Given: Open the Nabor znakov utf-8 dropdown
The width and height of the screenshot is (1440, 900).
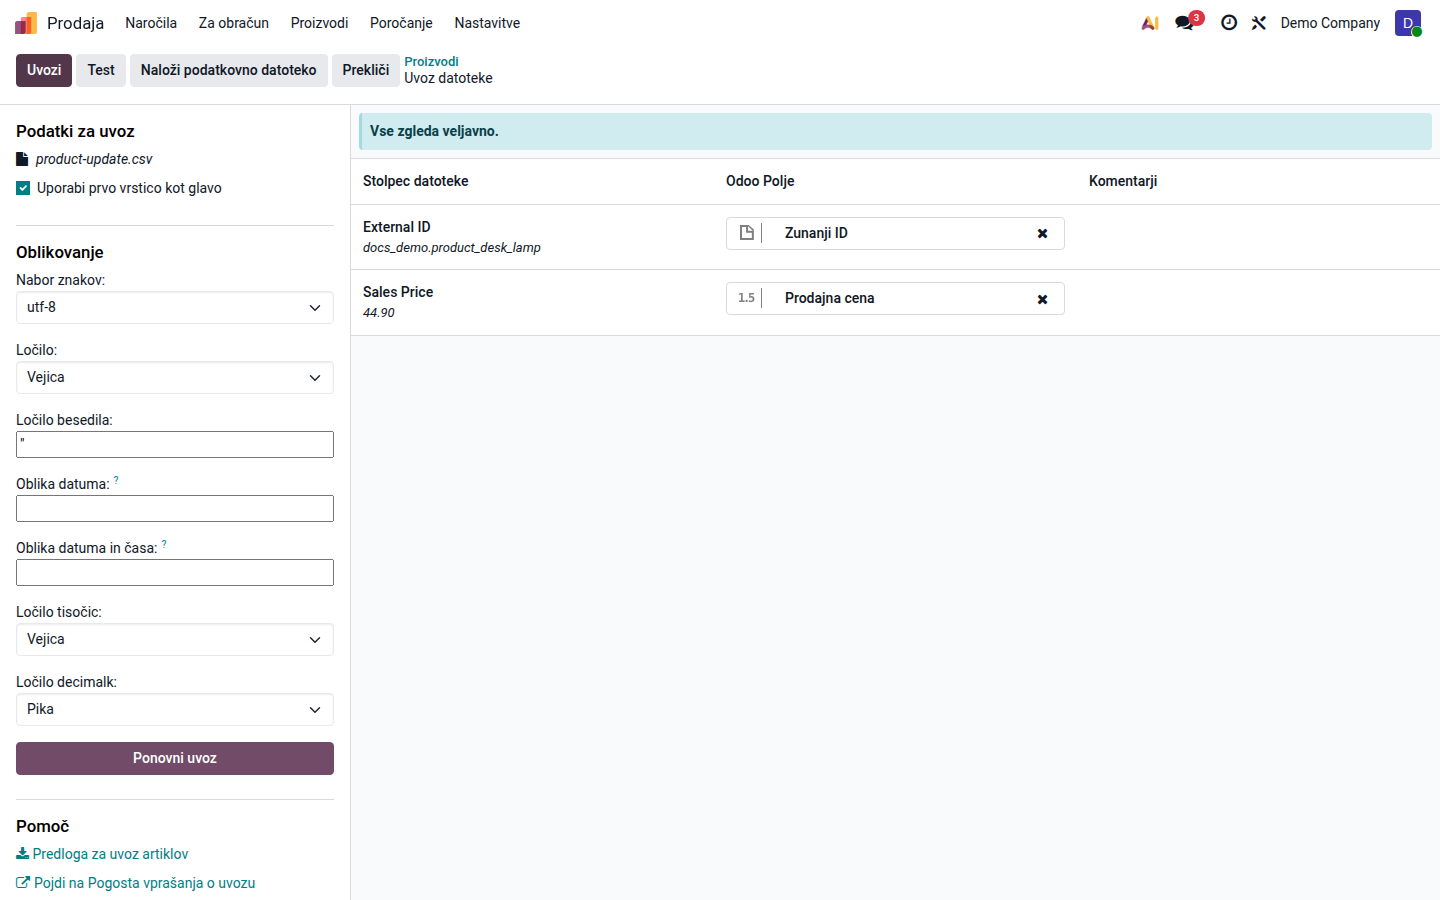Looking at the screenshot, I should click(x=175, y=308).
